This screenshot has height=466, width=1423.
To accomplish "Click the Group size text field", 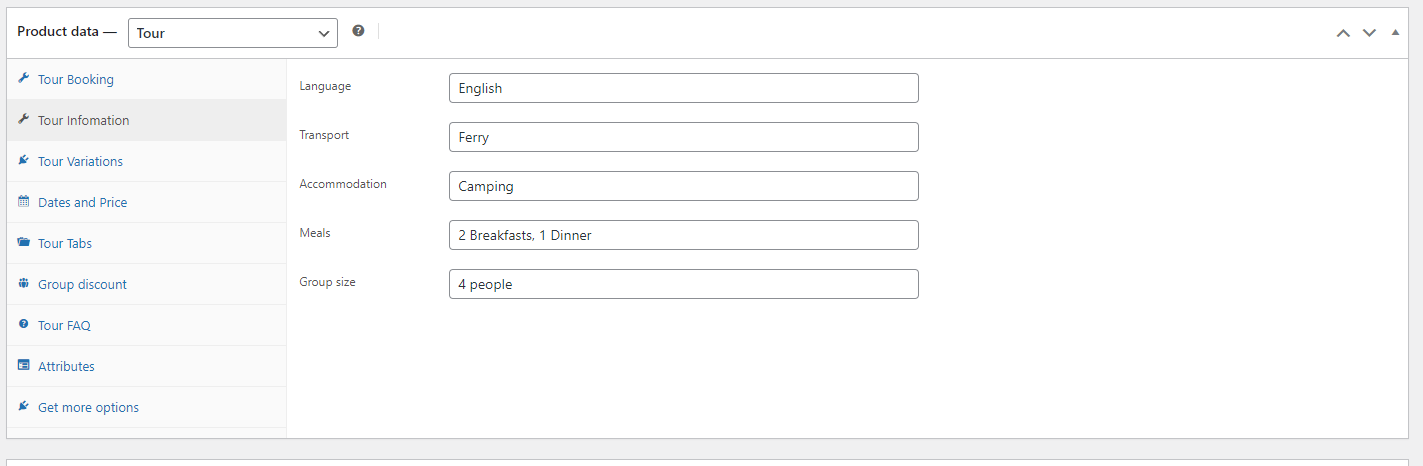I will tap(684, 284).
